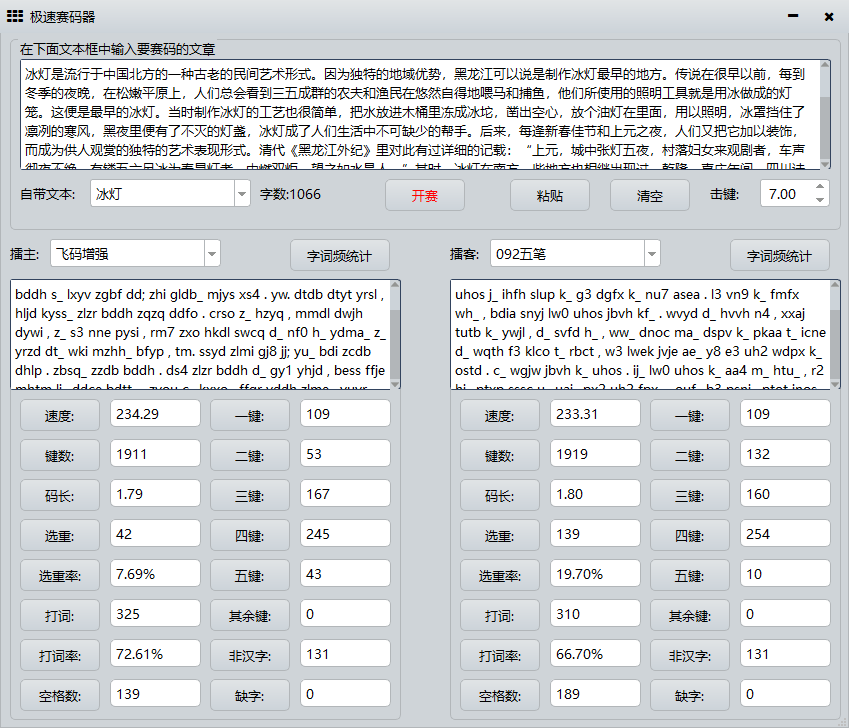Image resolution: width=849 pixels, height=728 pixels.
Task: Click the left code output scrollbar
Action: point(395,335)
